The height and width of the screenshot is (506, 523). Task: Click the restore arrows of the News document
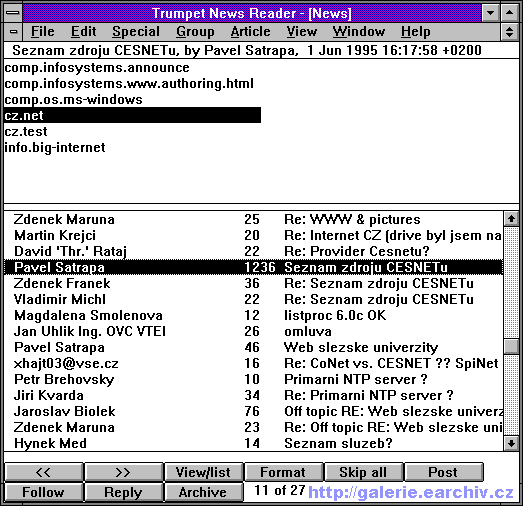pyautogui.click(x=509, y=32)
